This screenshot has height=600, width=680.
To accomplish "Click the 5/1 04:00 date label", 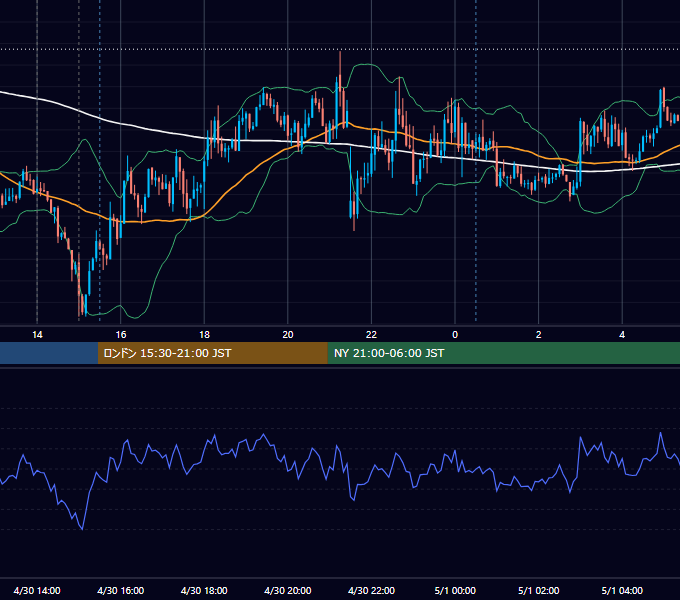I will [622, 590].
